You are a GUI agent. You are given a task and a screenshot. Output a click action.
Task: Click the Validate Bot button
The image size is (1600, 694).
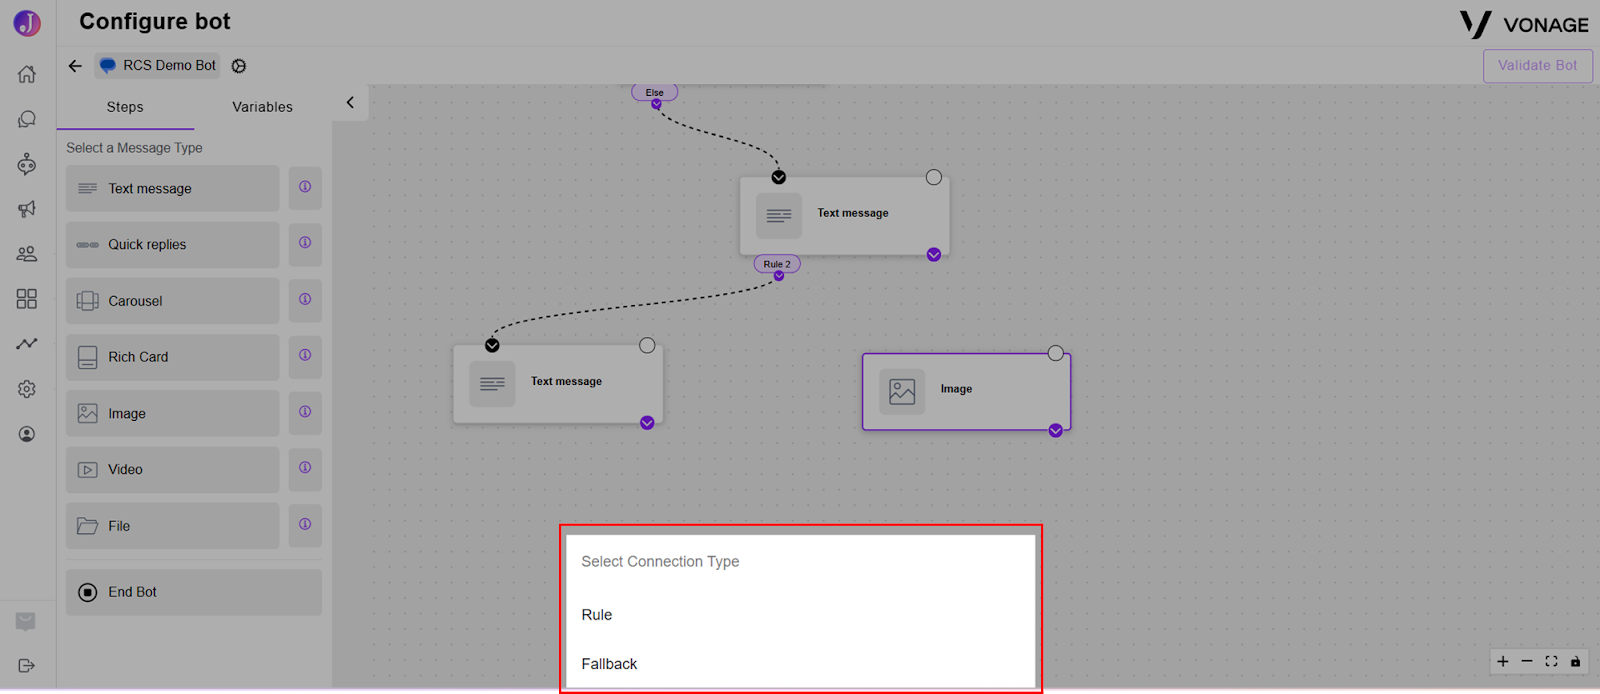[1537, 66]
